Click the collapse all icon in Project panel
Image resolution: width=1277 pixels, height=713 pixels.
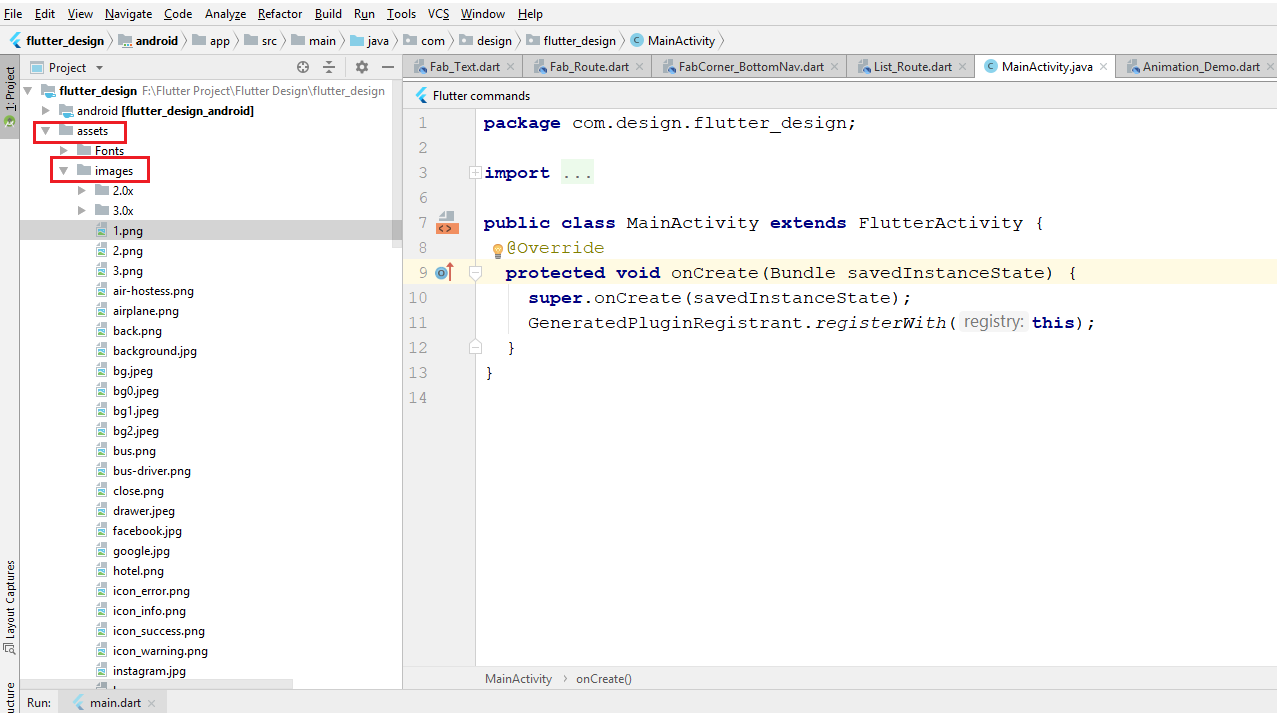tap(329, 67)
